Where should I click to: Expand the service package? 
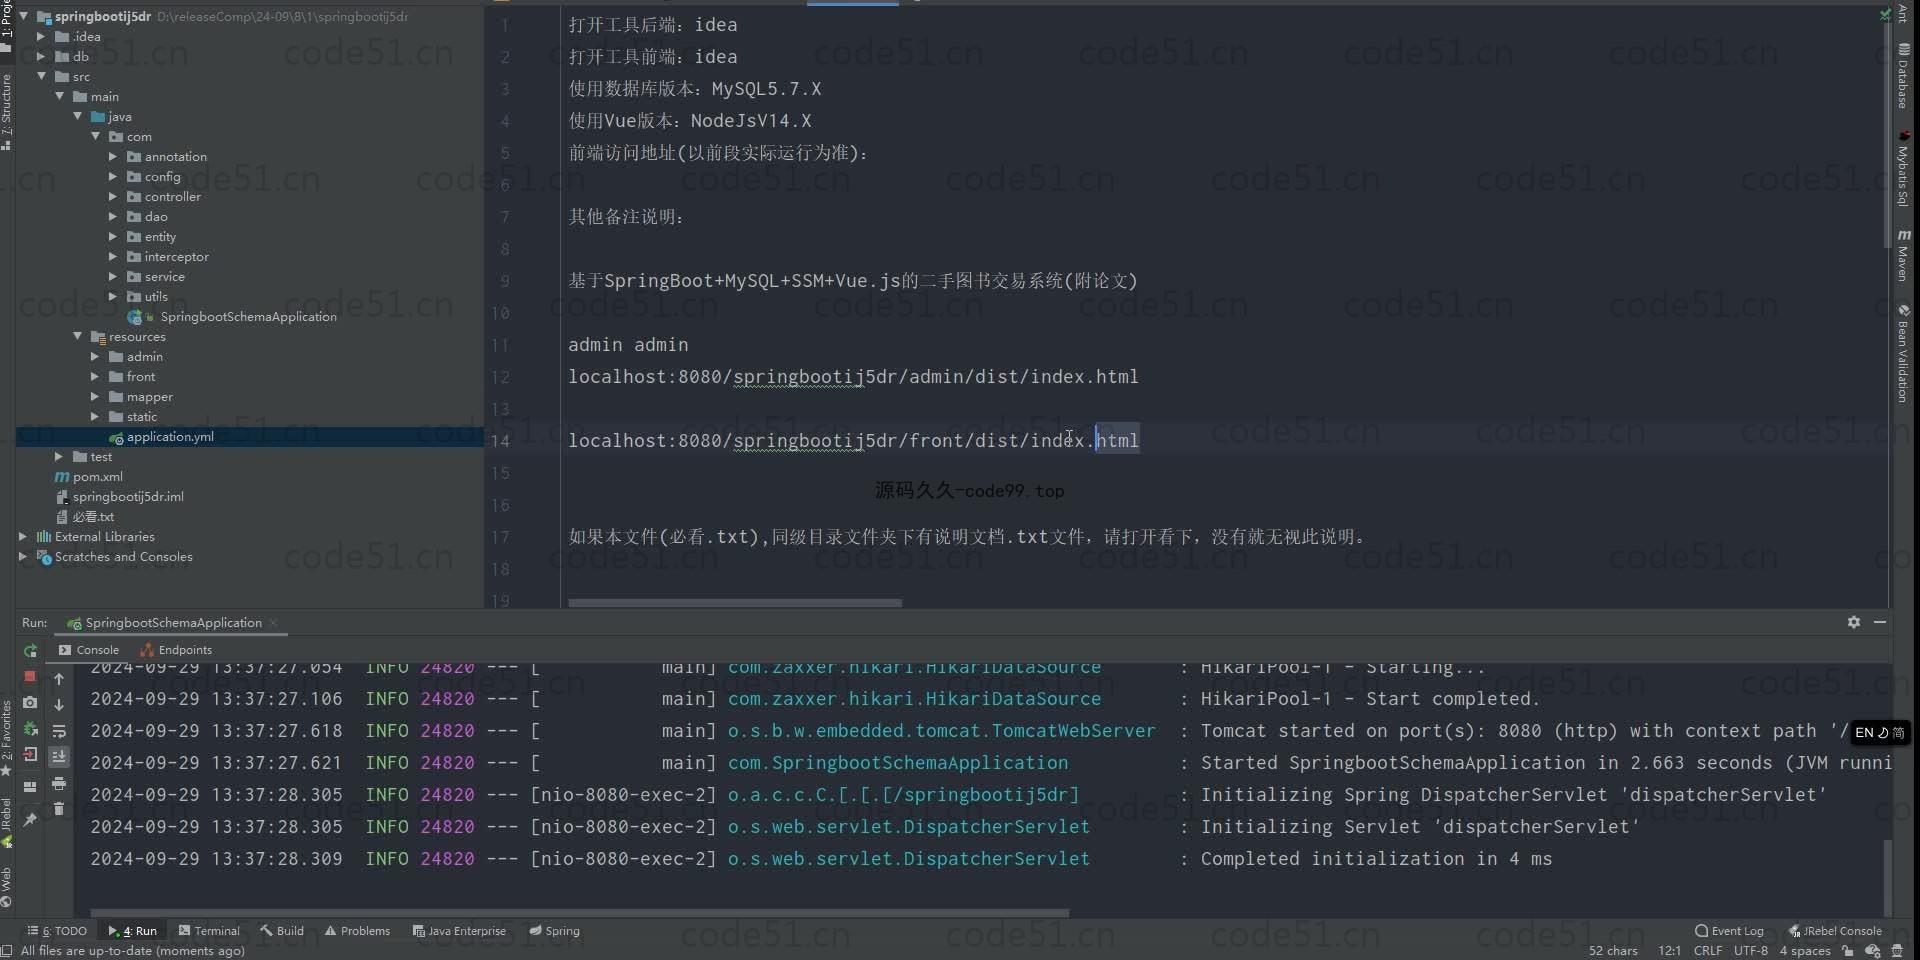[113, 276]
